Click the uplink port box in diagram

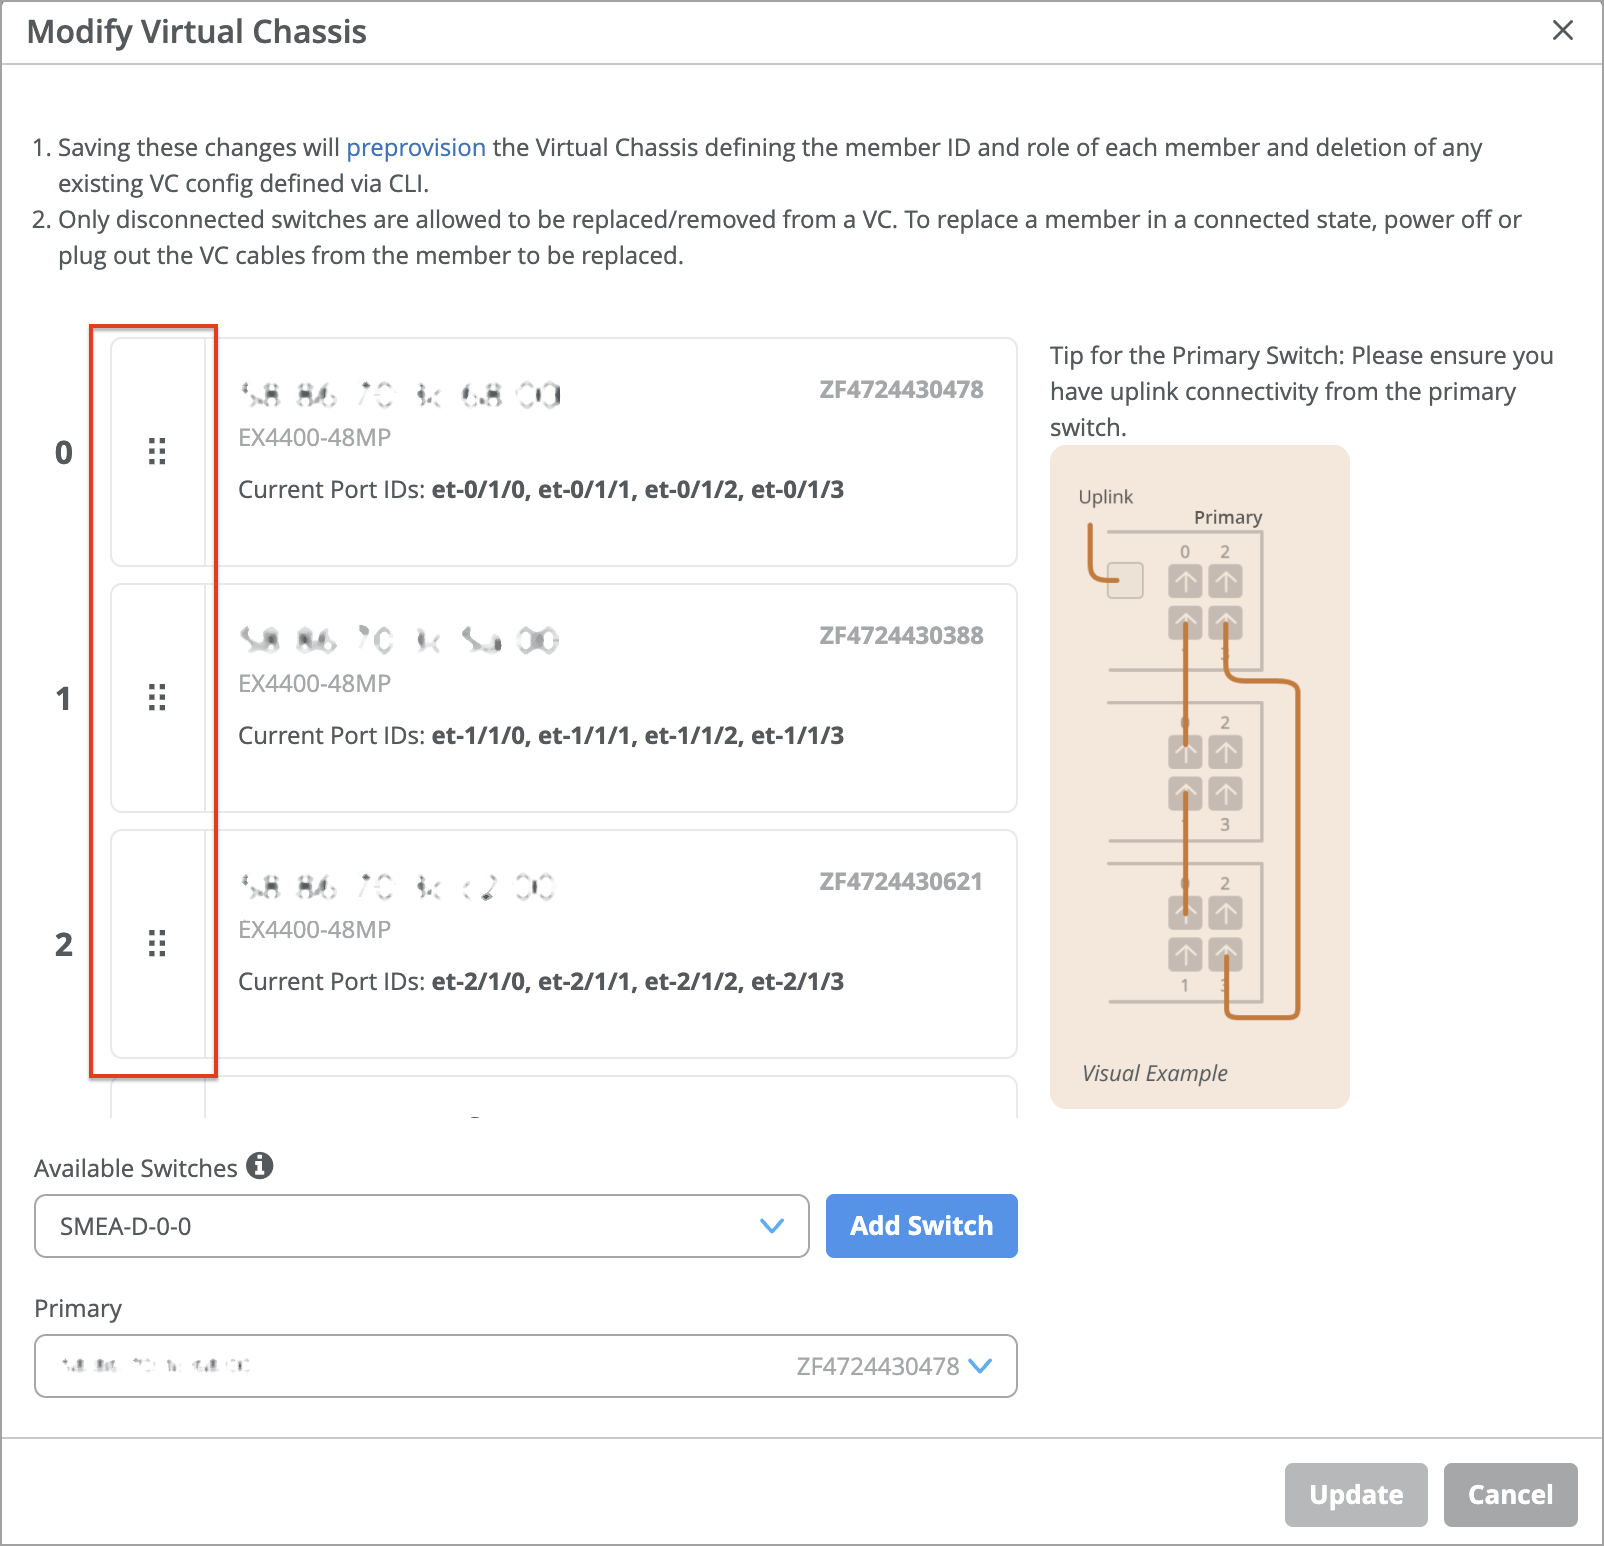[1125, 581]
